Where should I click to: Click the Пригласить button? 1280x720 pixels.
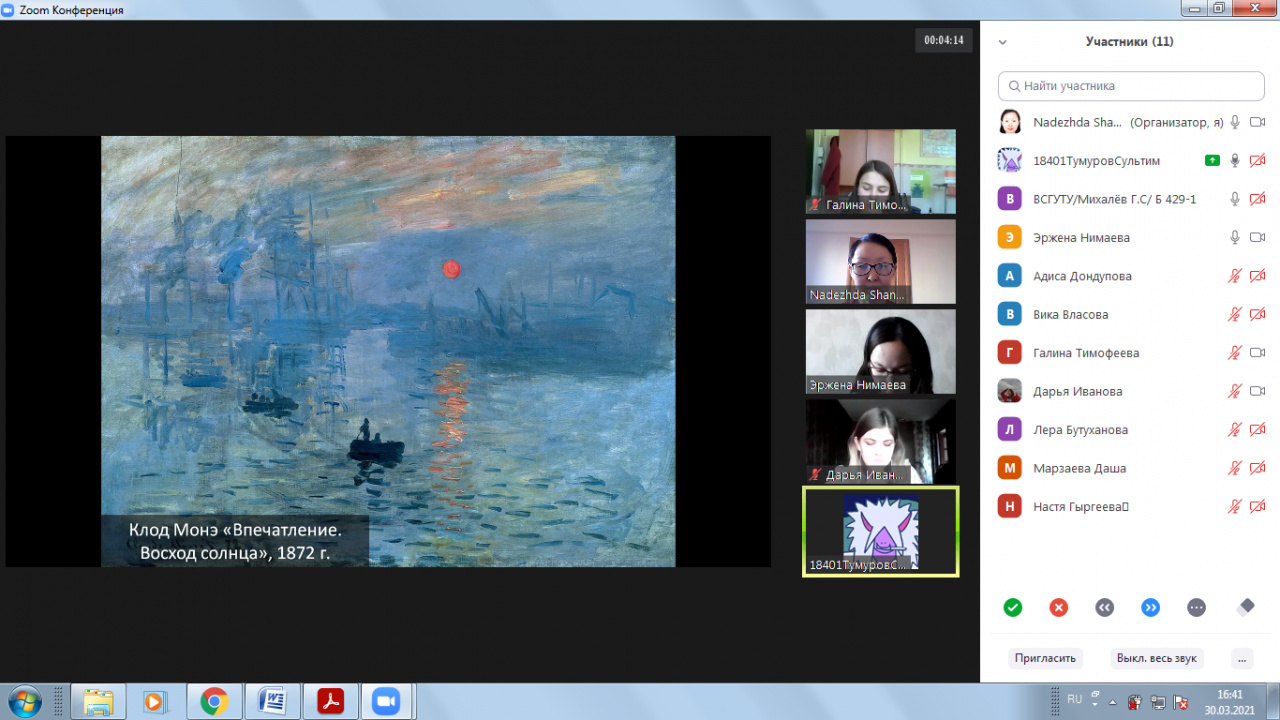[1045, 658]
